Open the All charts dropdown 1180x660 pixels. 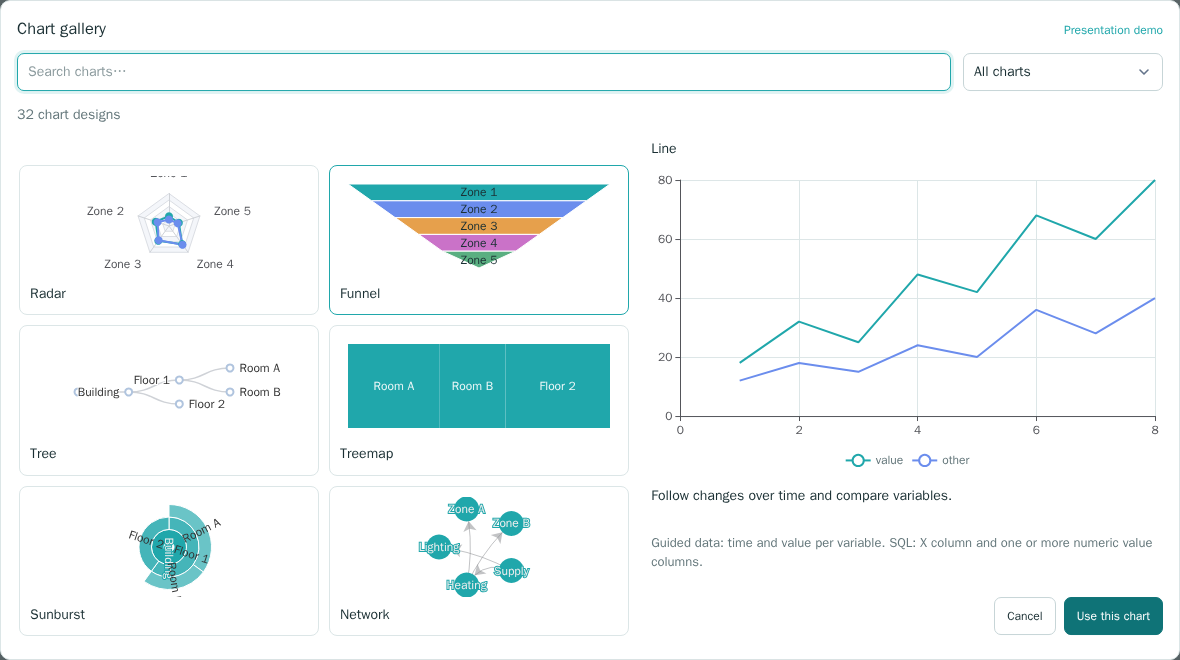(x=1063, y=71)
